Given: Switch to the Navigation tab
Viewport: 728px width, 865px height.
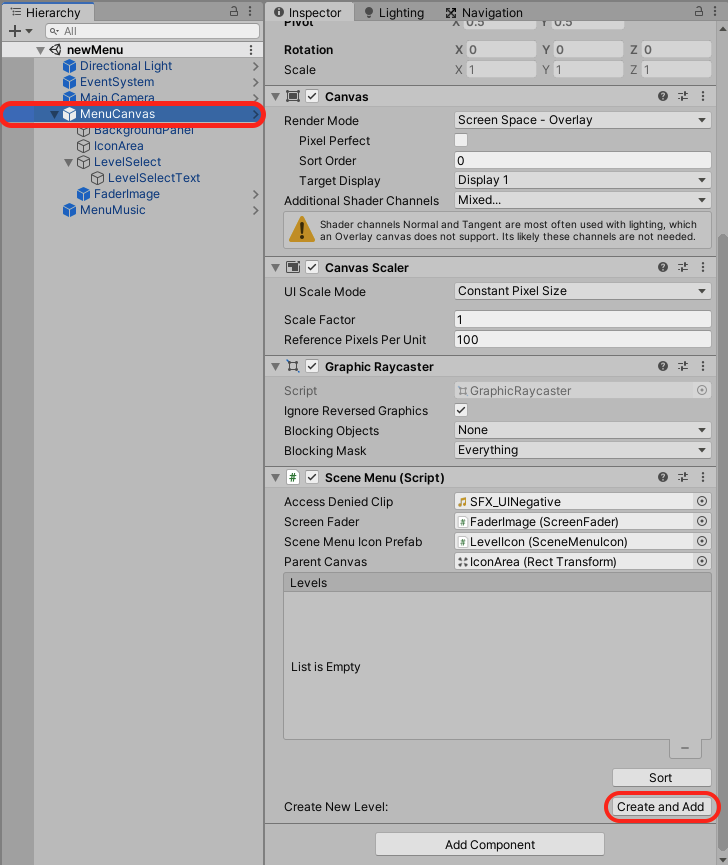Looking at the screenshot, I should pos(484,13).
